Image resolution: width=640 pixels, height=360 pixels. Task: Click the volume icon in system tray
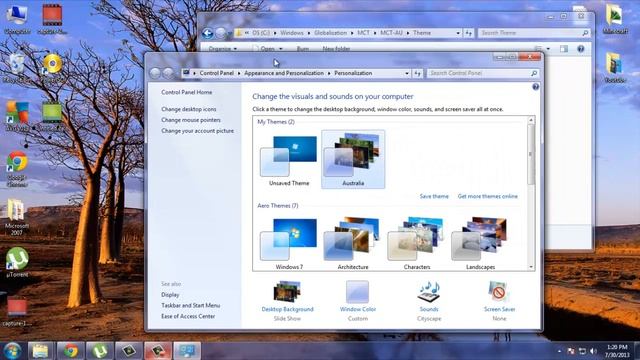coord(593,351)
